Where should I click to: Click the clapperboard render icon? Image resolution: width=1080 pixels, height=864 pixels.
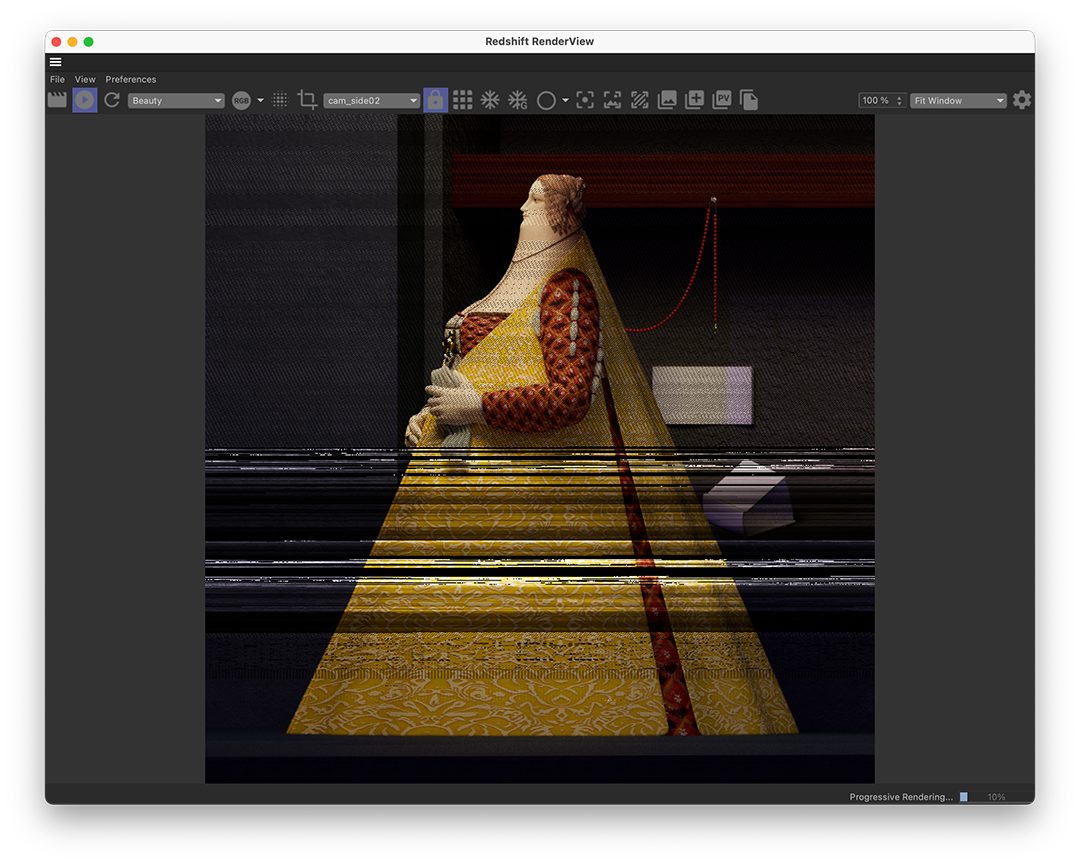(x=57, y=100)
